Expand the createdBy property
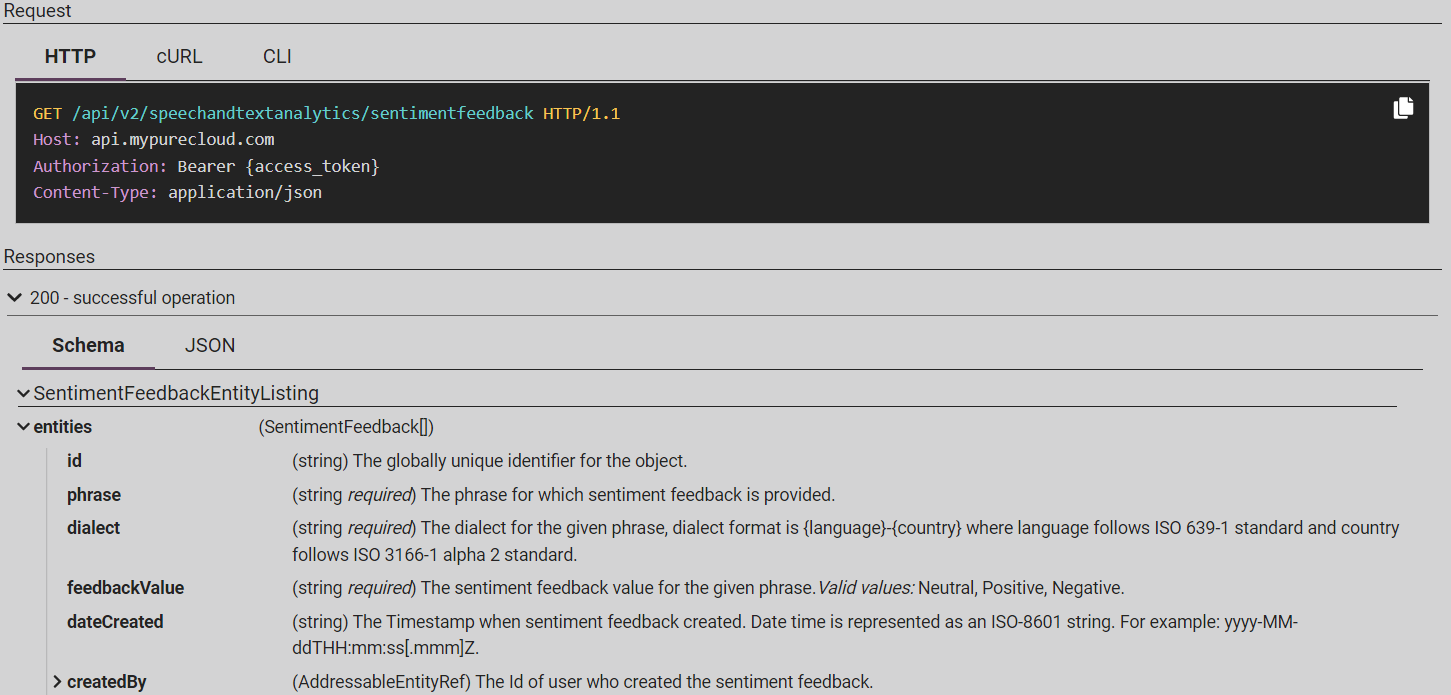Image resolution: width=1451 pixels, height=695 pixels. [58, 682]
